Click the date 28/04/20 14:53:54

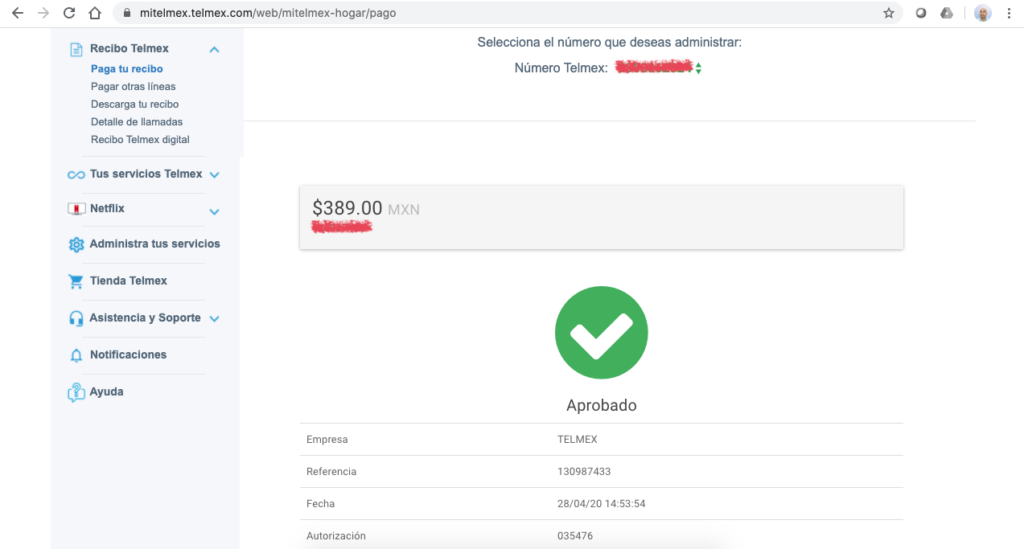click(601, 503)
